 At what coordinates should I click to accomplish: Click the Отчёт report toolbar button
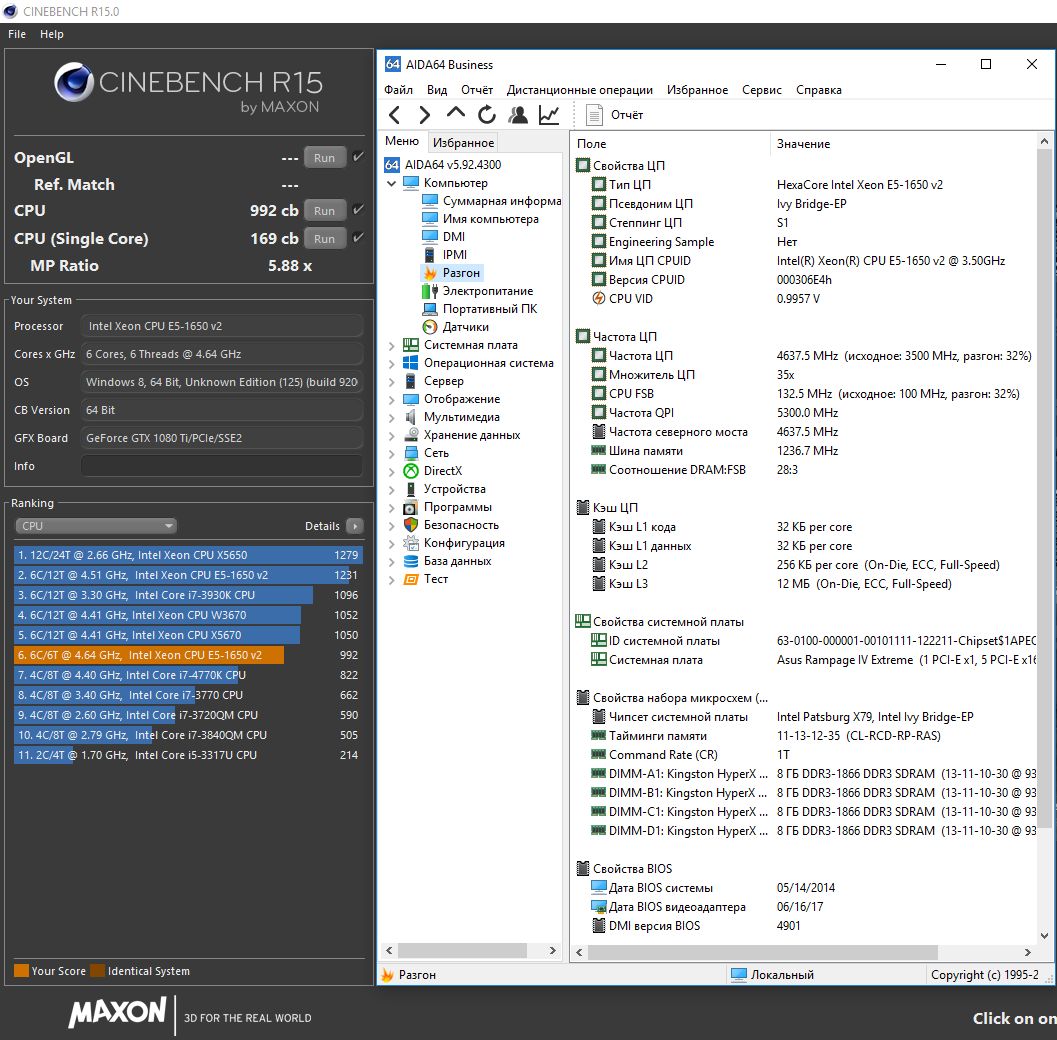point(615,115)
